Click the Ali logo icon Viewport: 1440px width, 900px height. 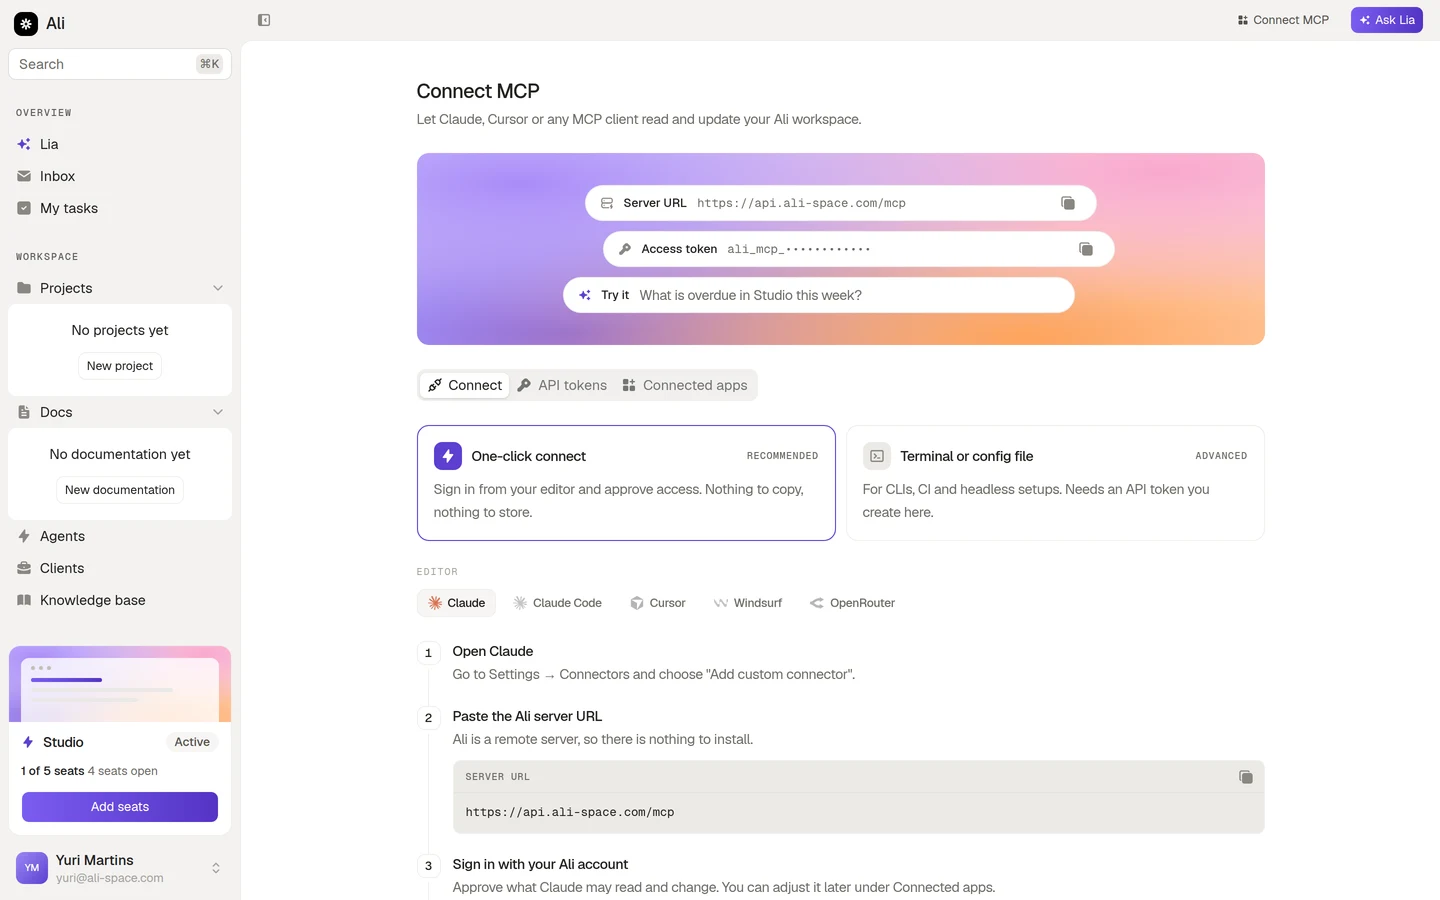tap(26, 23)
